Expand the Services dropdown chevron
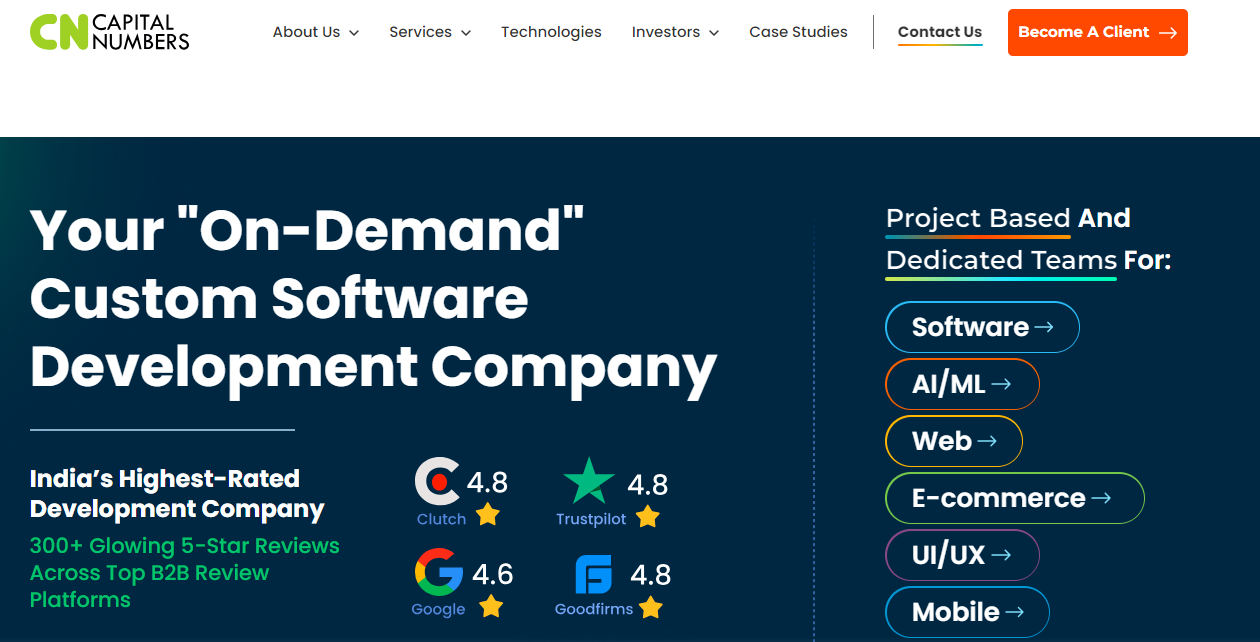The height and width of the screenshot is (642, 1260). pos(466,33)
